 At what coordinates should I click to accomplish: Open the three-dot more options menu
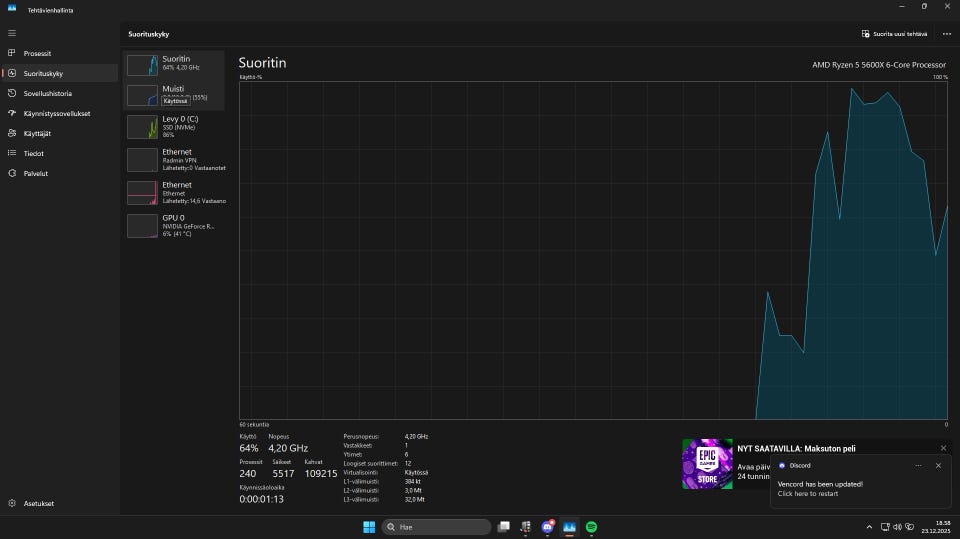[946, 33]
